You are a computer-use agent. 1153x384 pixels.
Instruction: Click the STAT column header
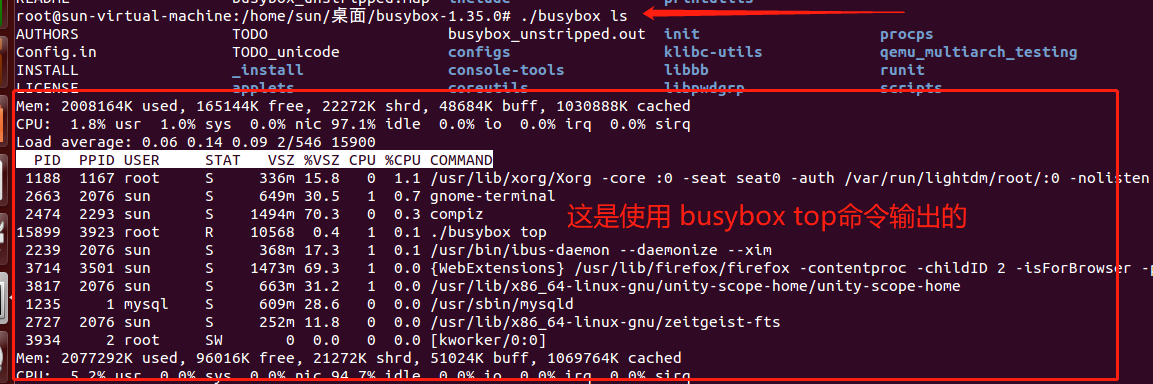223,160
